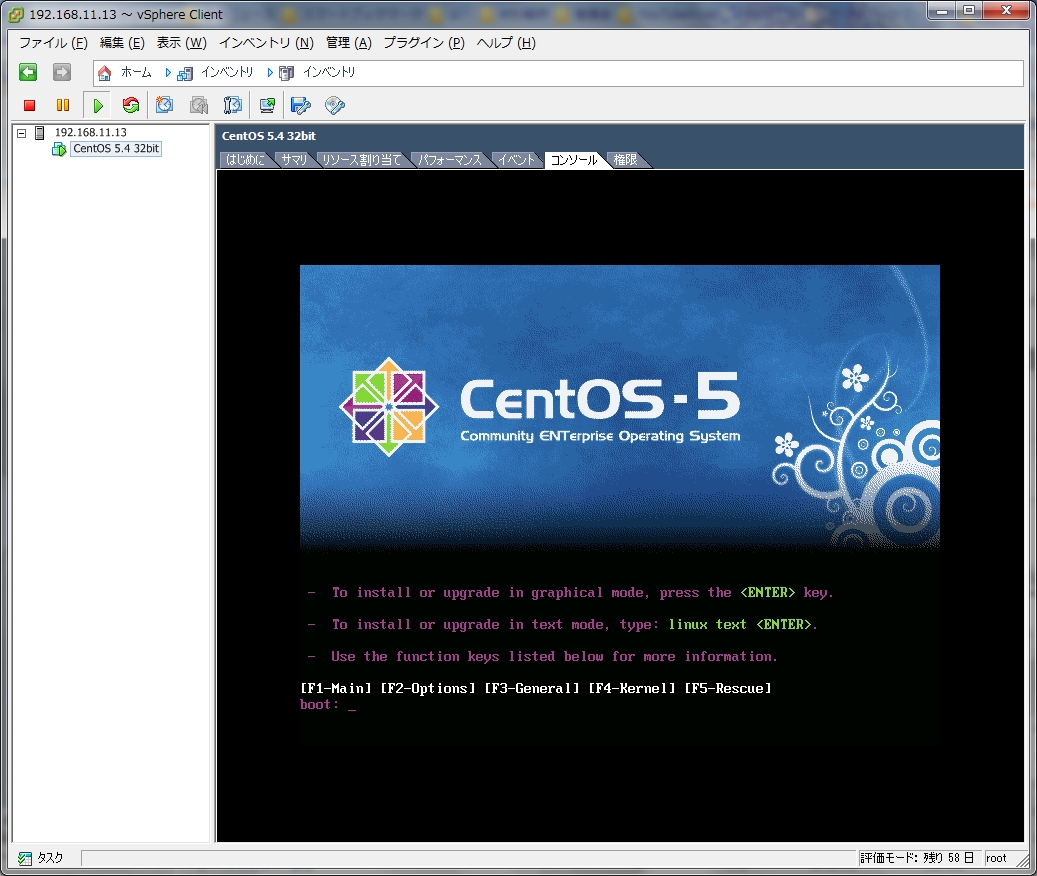
Task: Click ホーム link in navigation bar
Action: [136, 72]
